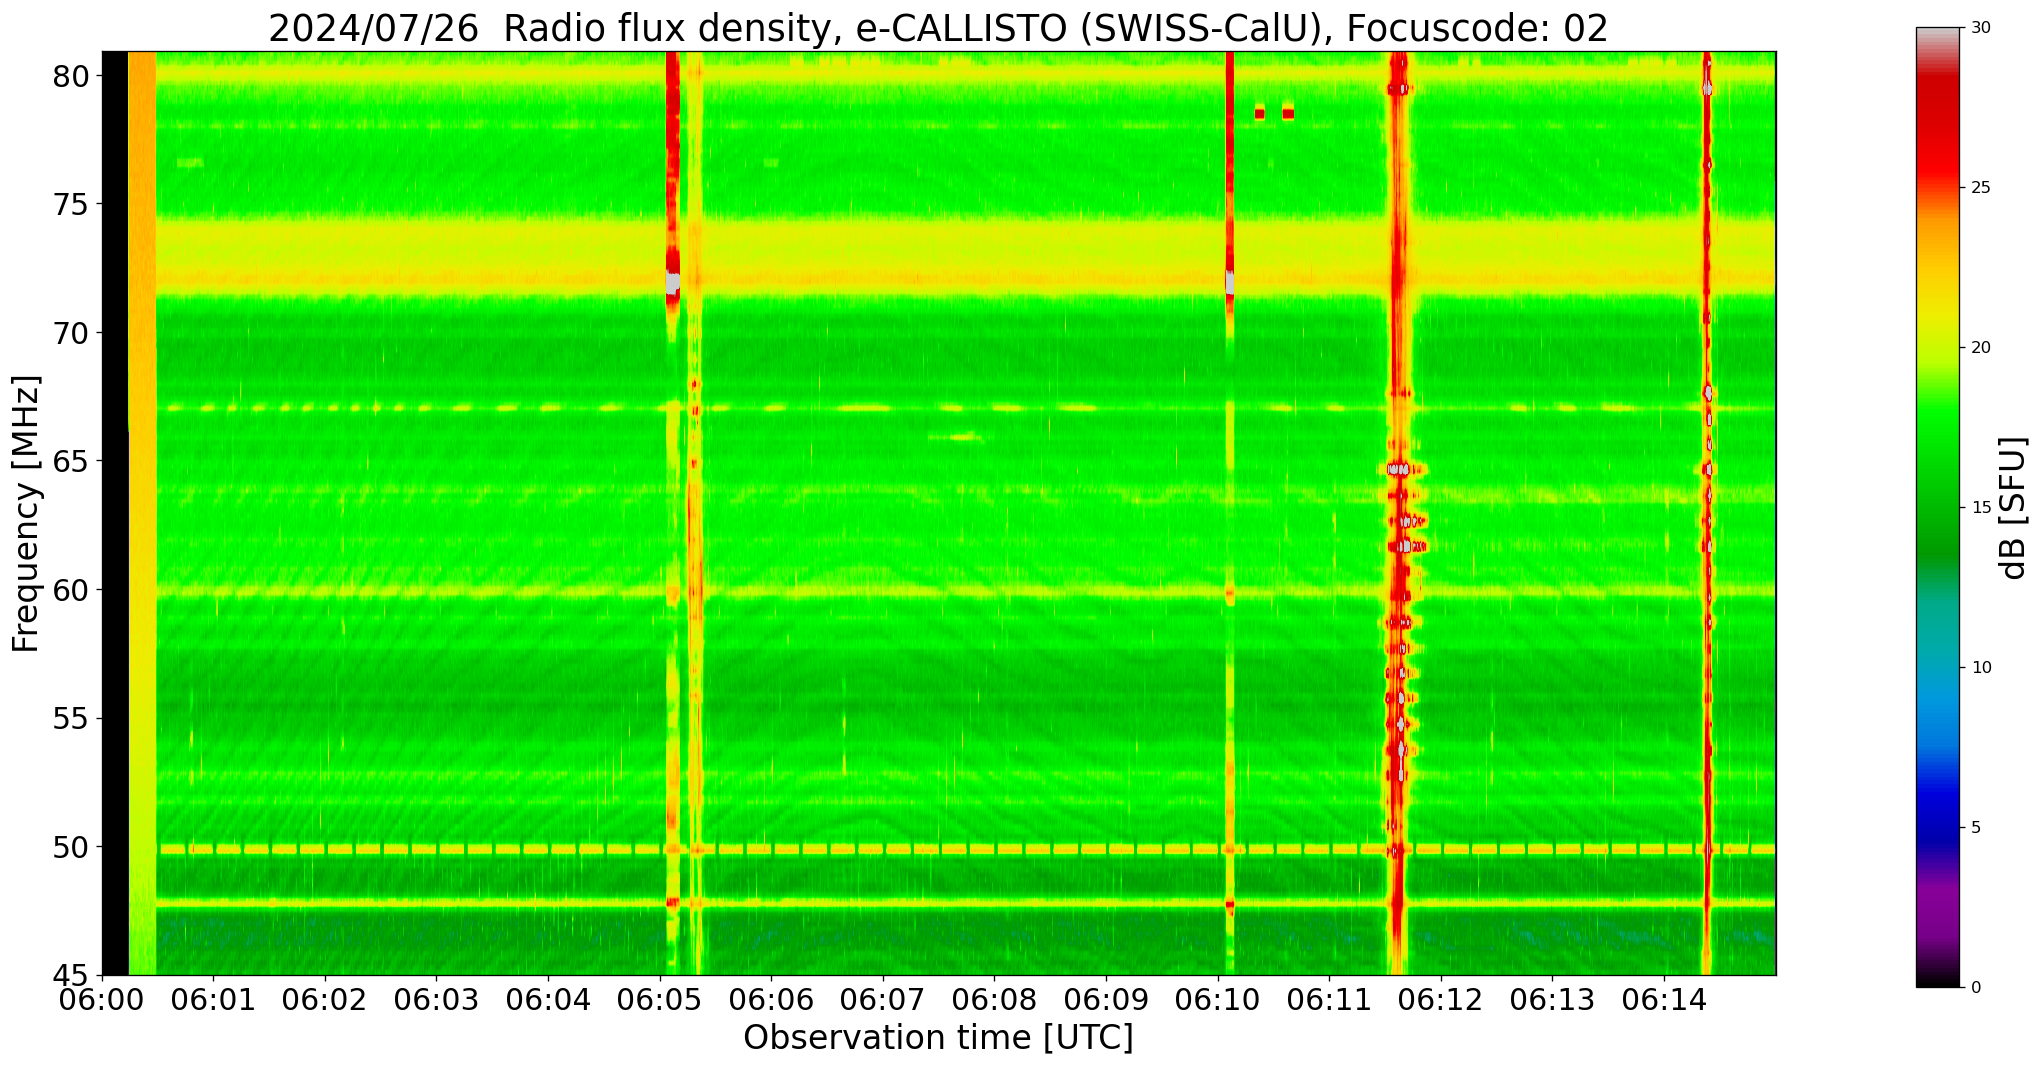The image size is (2043, 1067).
Task: Click the radio burst near 06:11:30
Action: [1399, 512]
